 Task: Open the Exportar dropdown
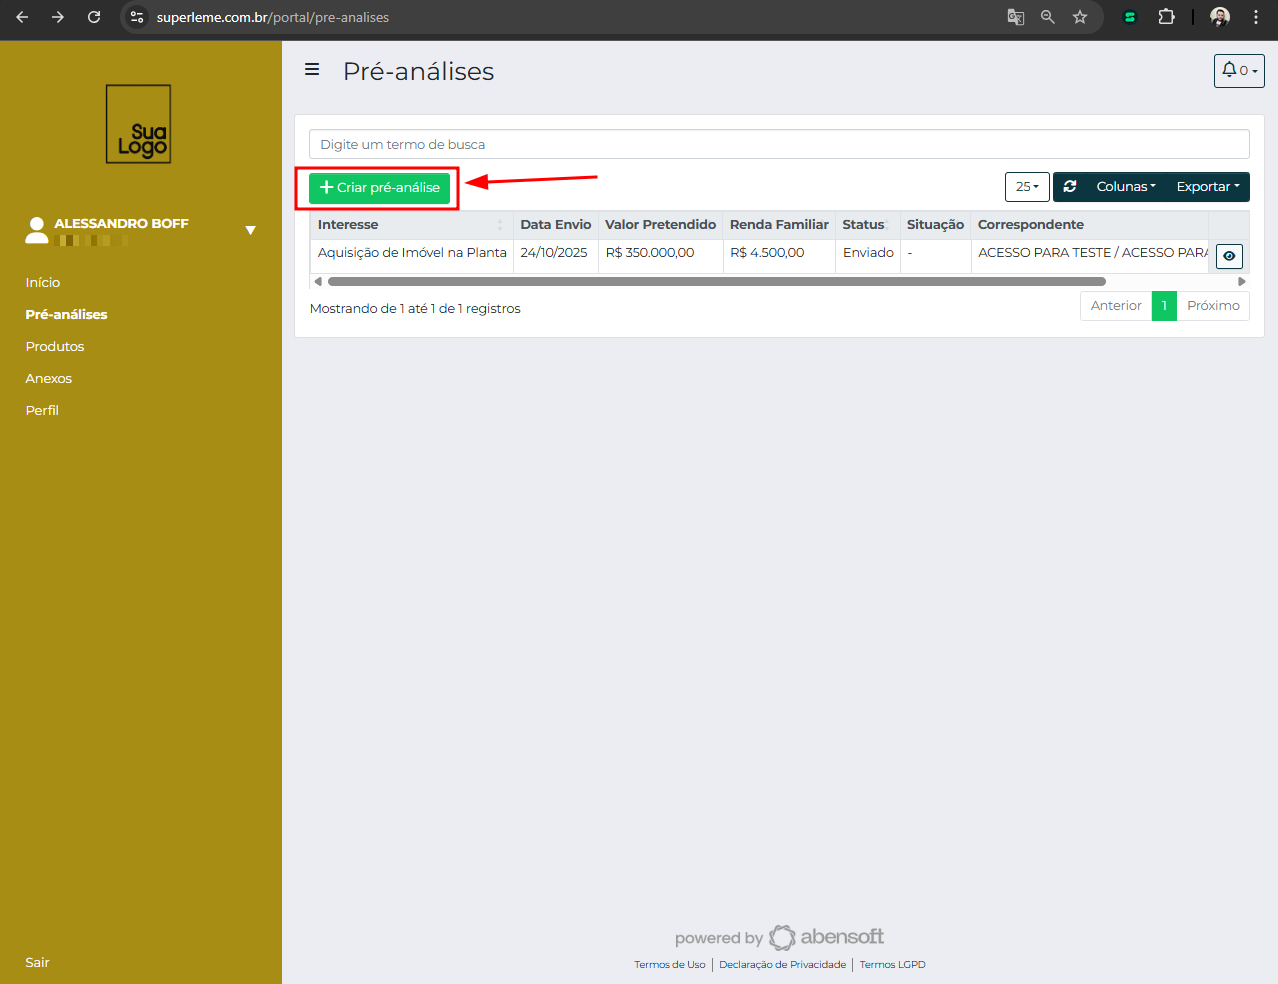point(1207,187)
